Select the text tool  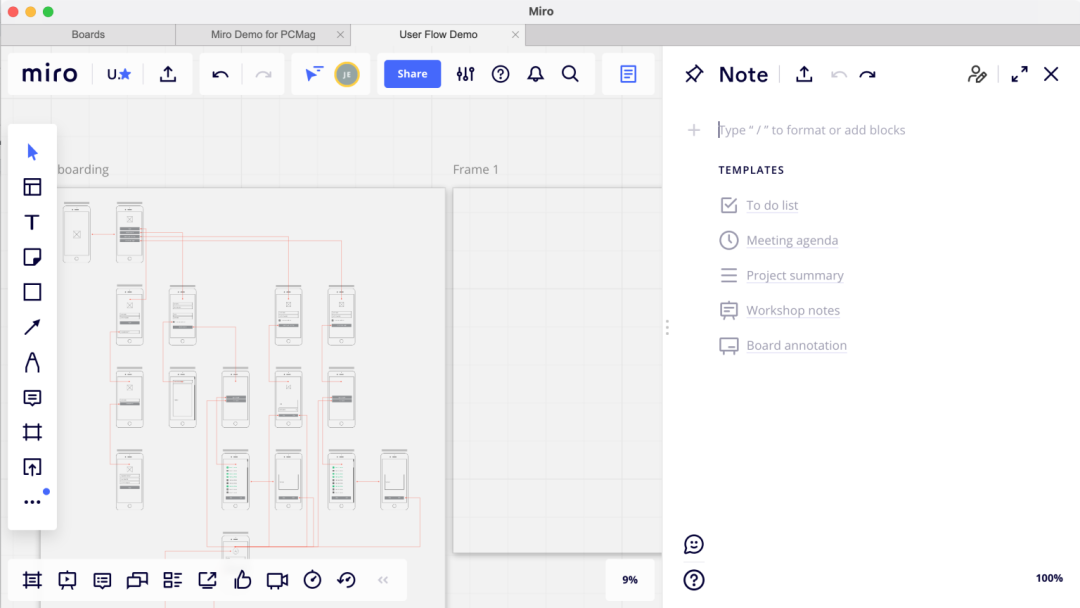pyautogui.click(x=32, y=222)
